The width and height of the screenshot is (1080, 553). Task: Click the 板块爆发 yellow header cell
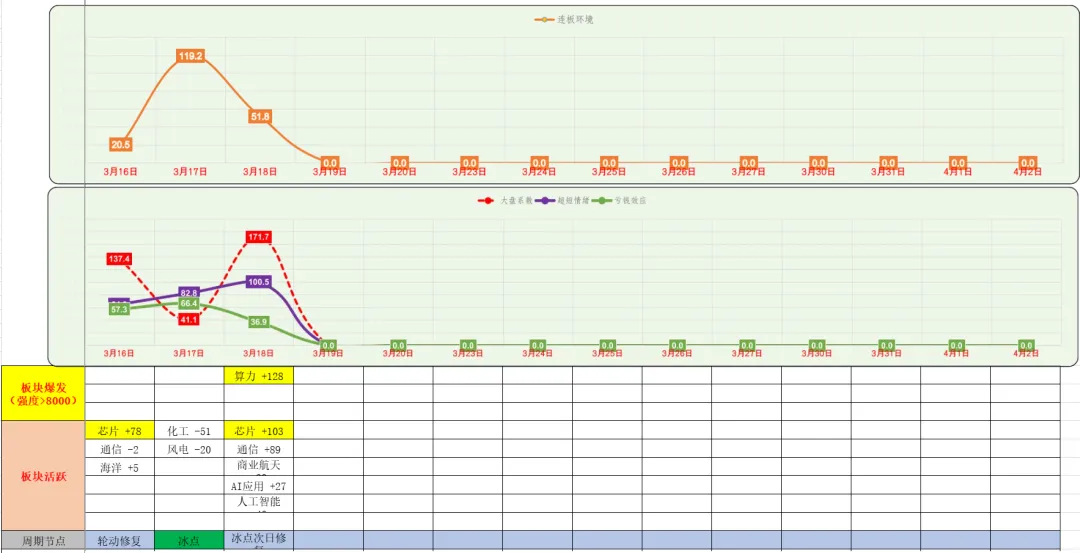pos(43,393)
